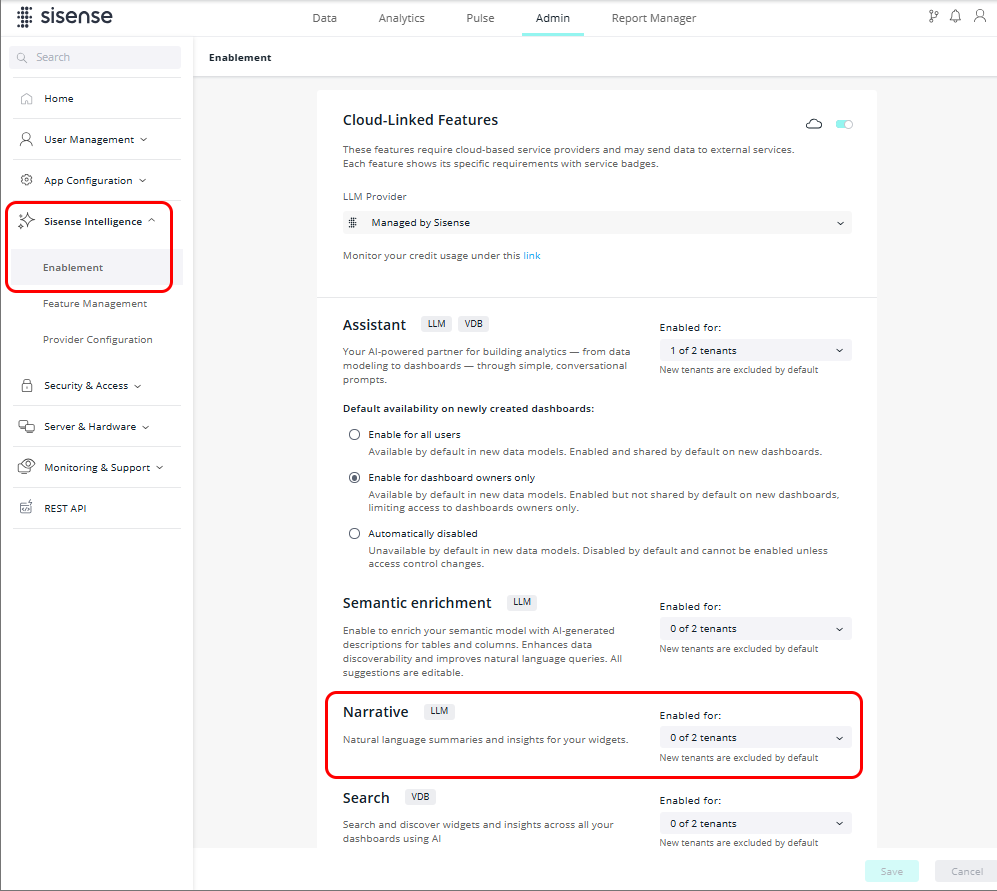Click the Cancel button
The width and height of the screenshot is (997, 891).
tap(966, 871)
